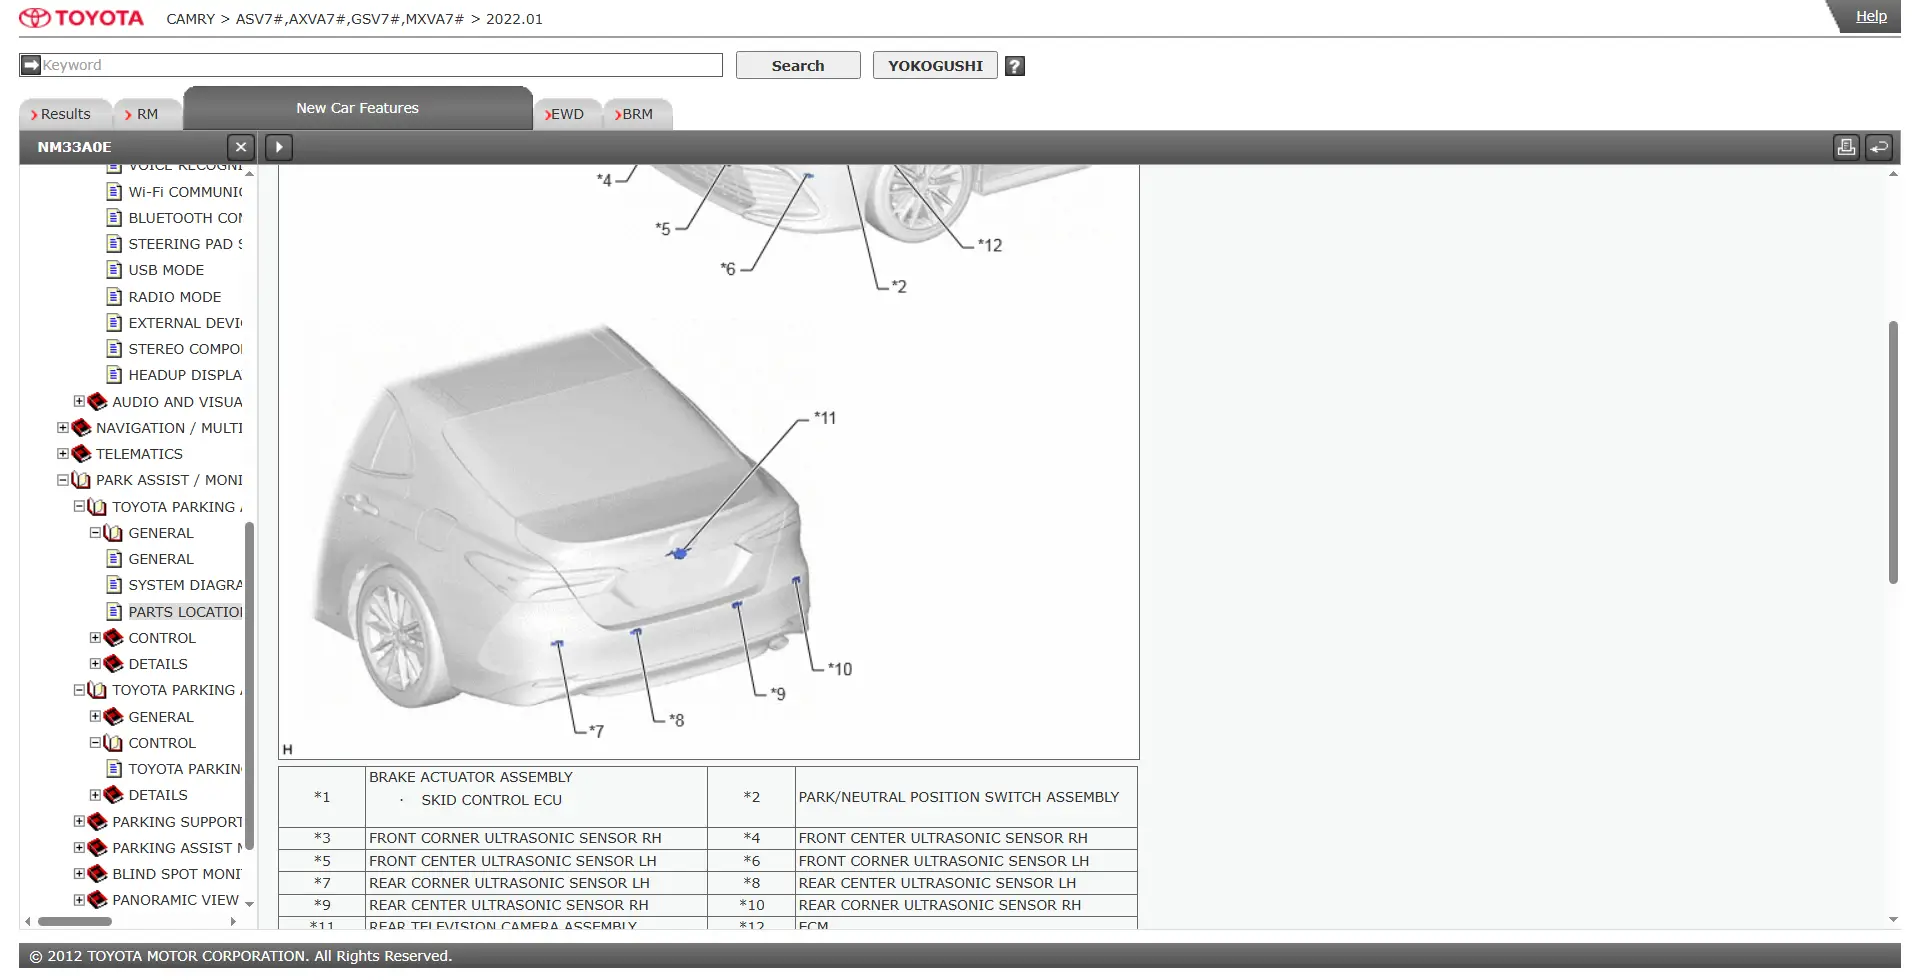Open the HEADUP DISPLAY tree entry
The width and height of the screenshot is (1920, 980).
pyautogui.click(x=185, y=374)
